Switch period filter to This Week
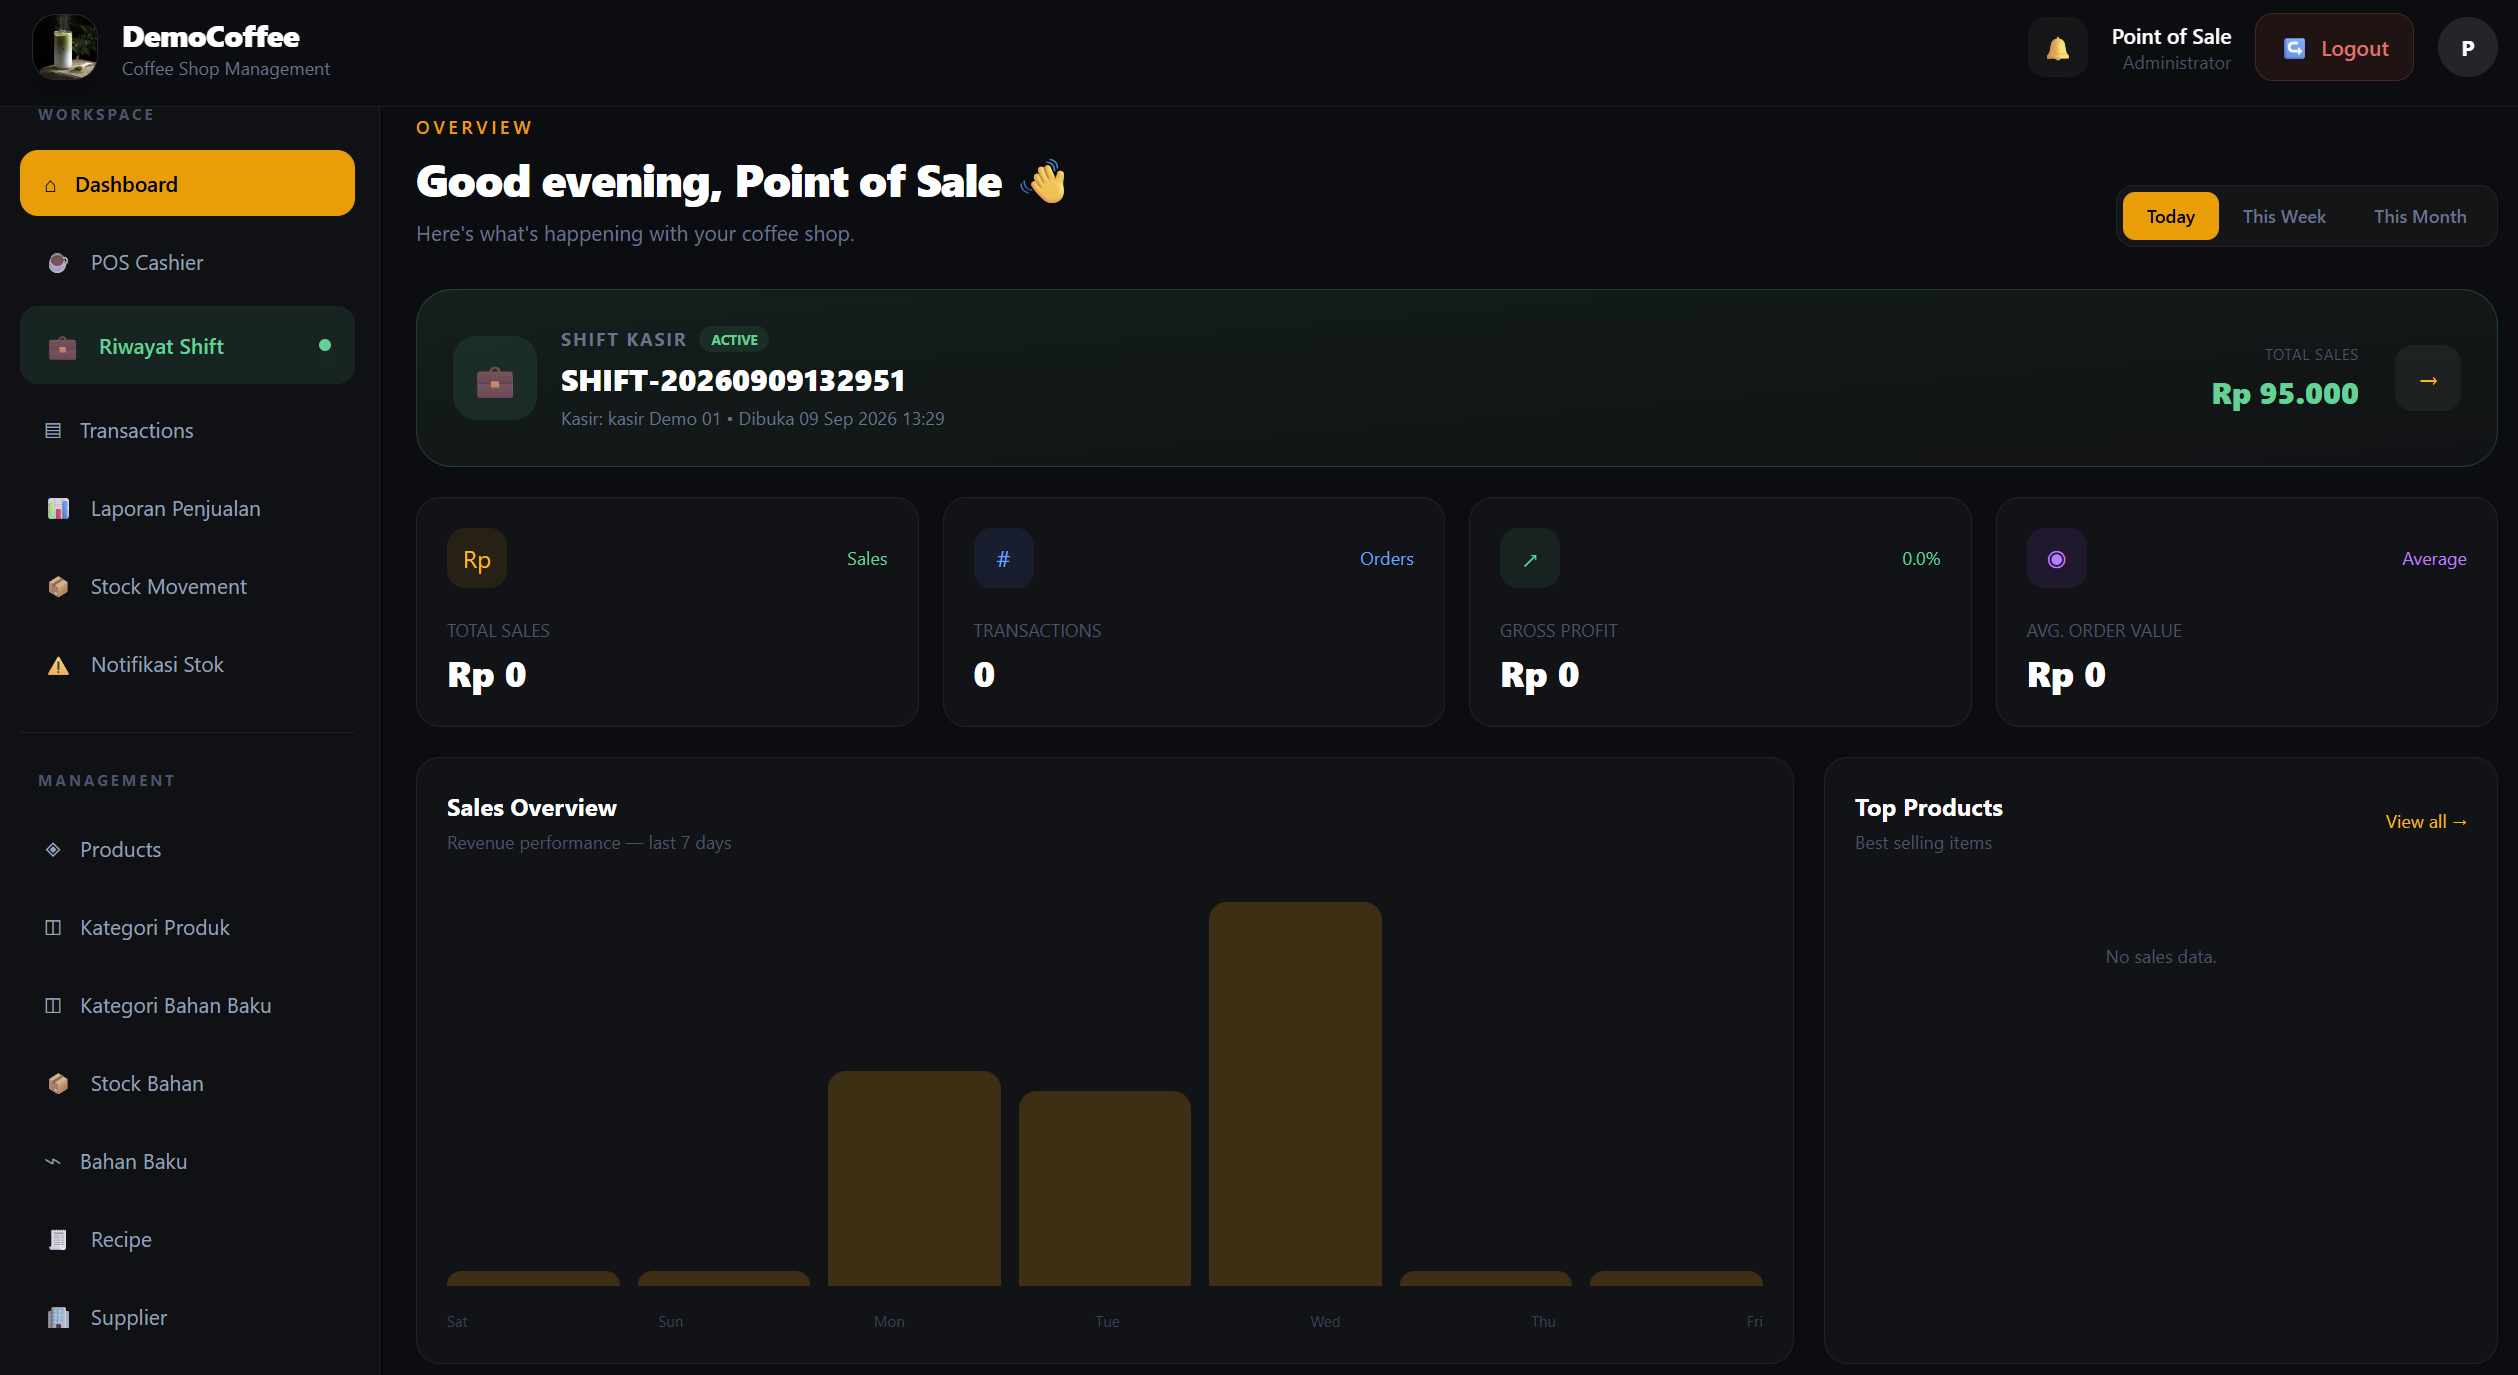2518x1375 pixels. (2284, 216)
